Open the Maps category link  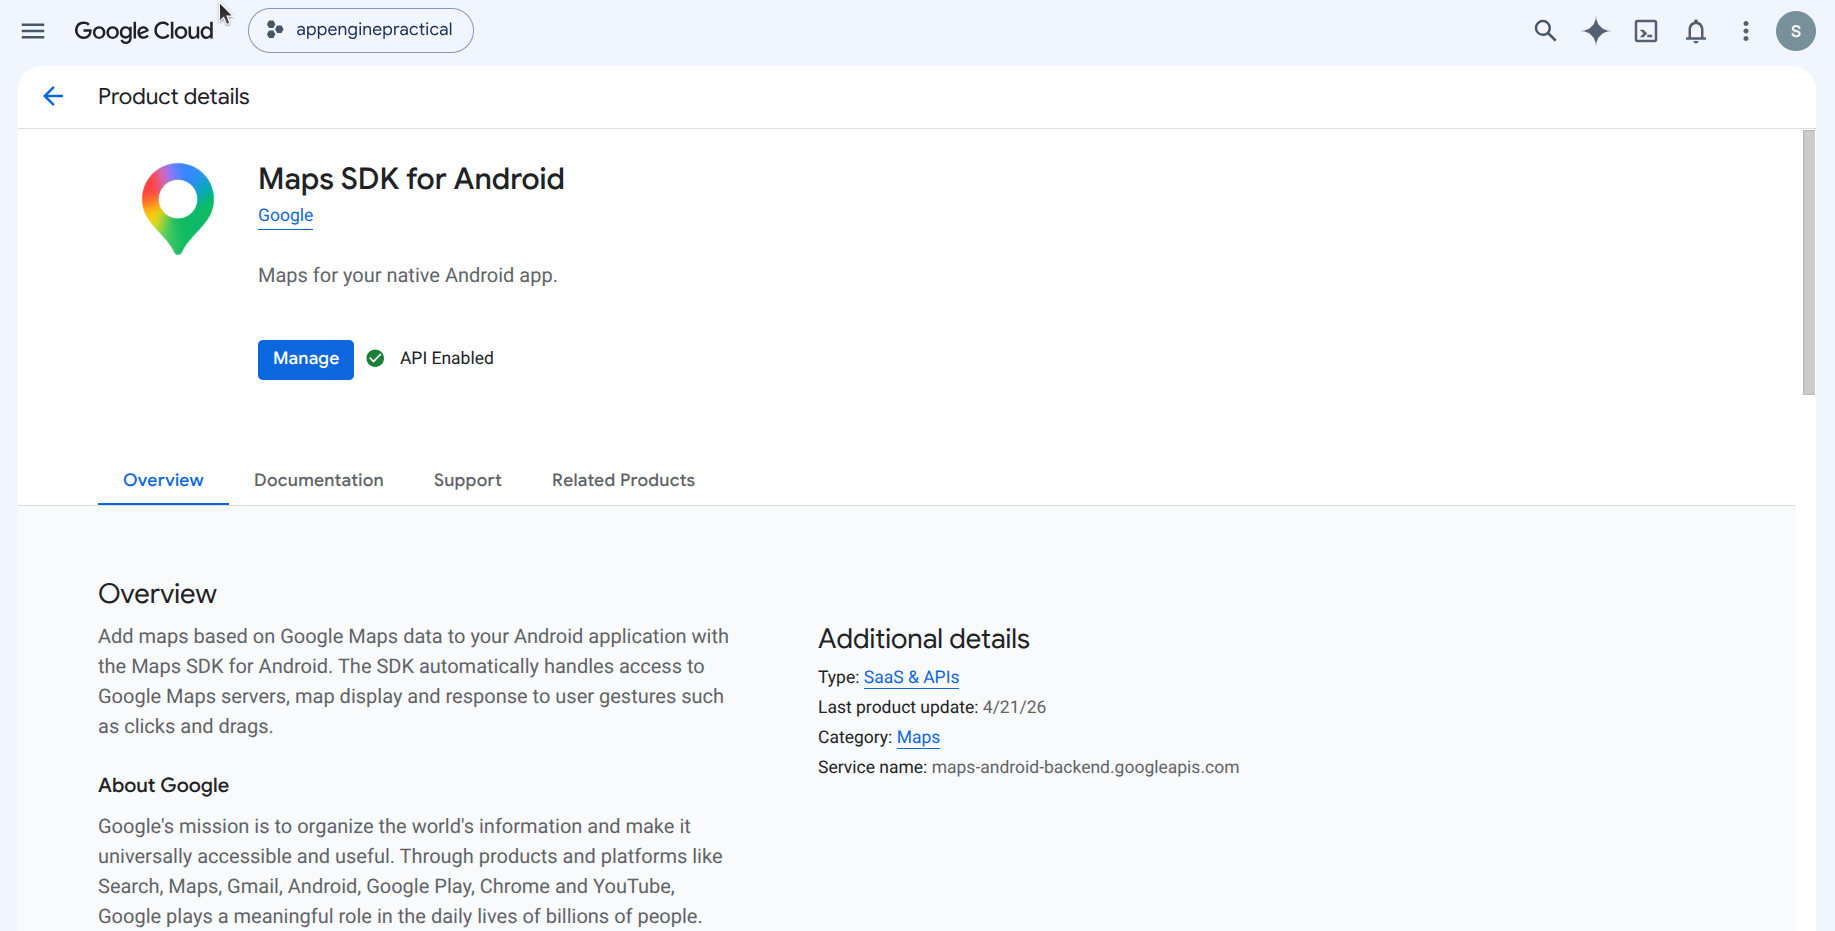[x=918, y=737]
